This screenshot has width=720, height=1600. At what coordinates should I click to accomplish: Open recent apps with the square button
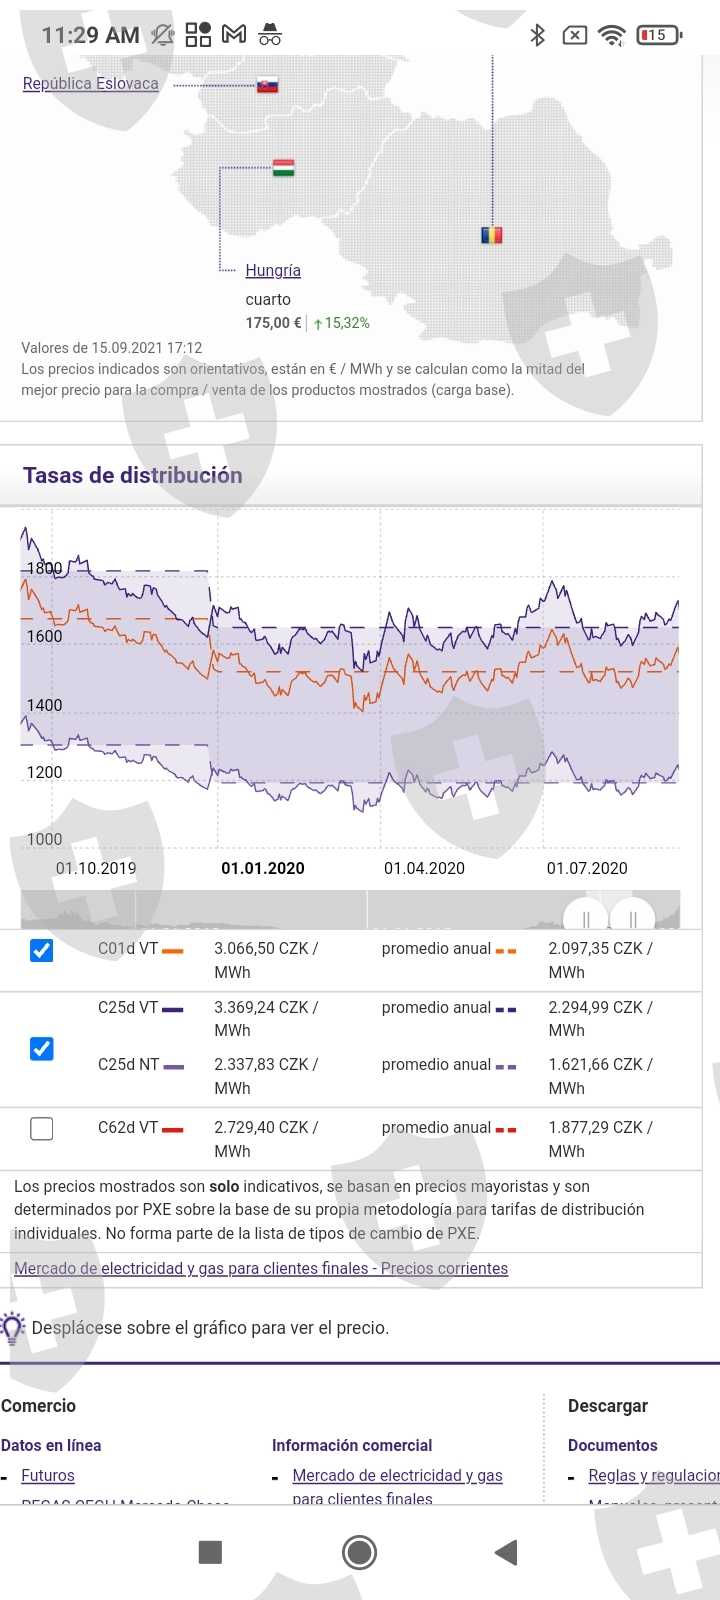210,1552
